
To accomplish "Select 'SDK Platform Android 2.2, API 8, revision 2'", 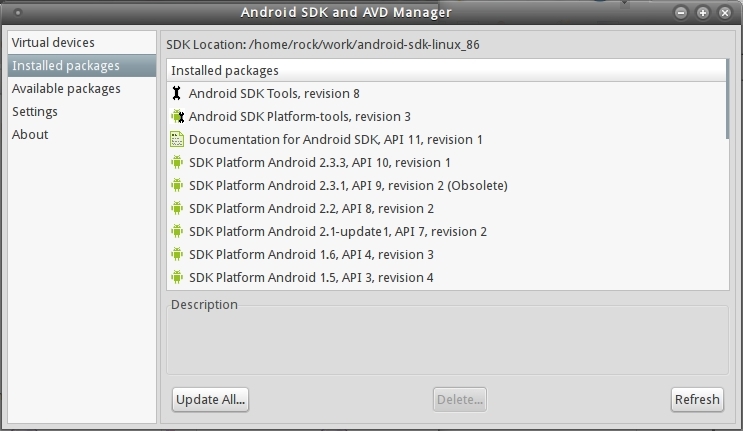I will [446, 208].
